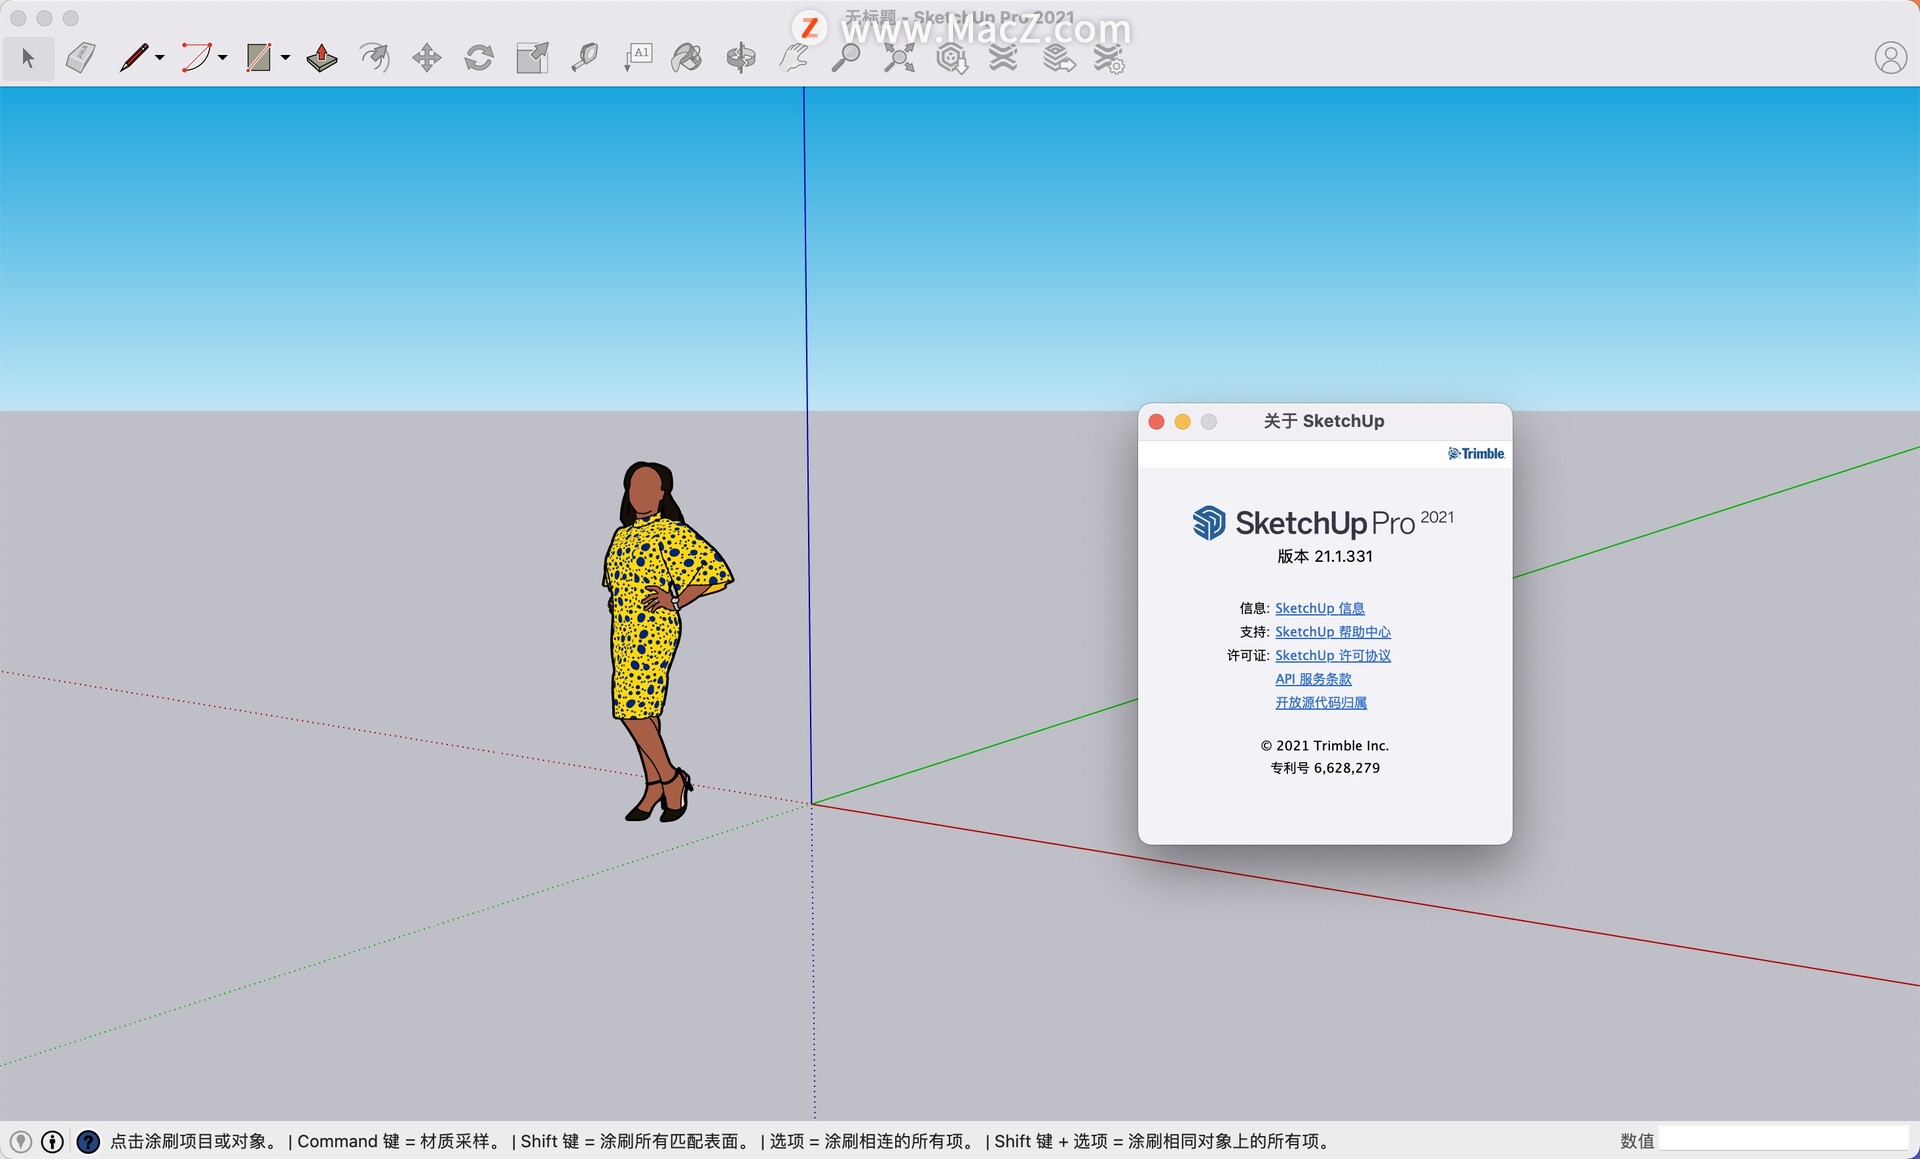Image resolution: width=1920 pixels, height=1159 pixels.
Task: Select the Zoom magnifier tool
Action: pyautogui.click(x=846, y=58)
